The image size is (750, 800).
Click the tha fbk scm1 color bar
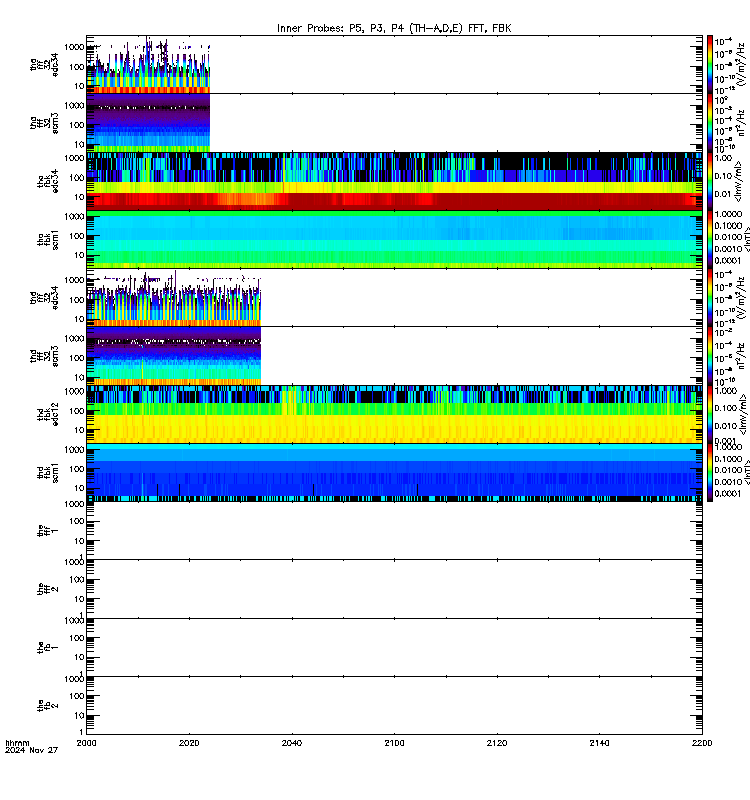[x=710, y=239]
